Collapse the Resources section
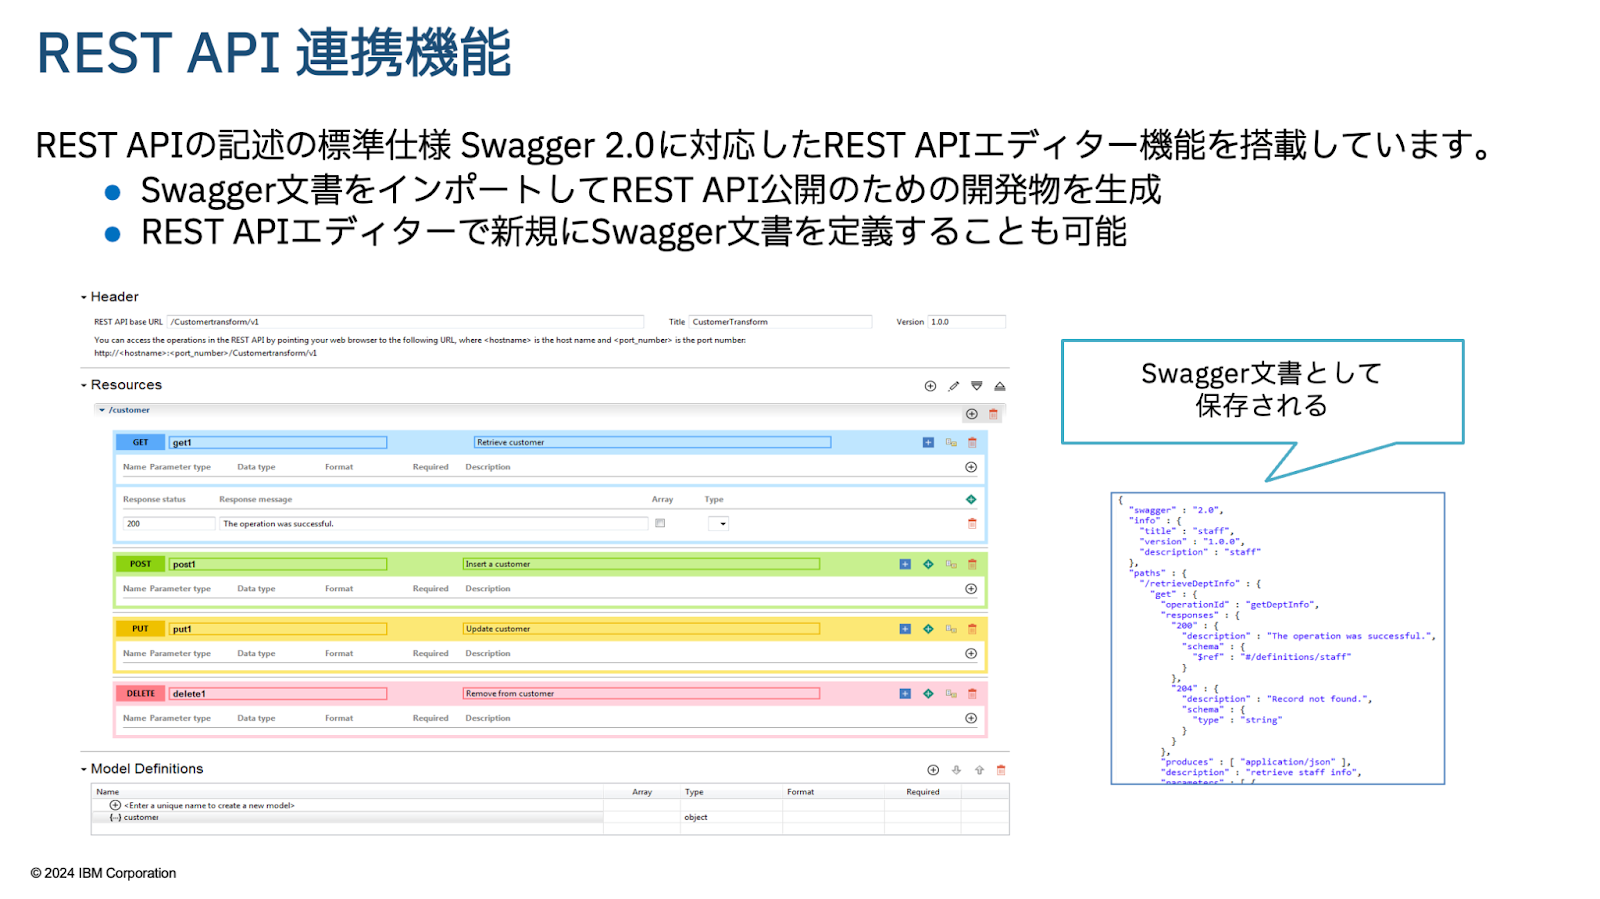The image size is (1600, 899). pyautogui.click(x=84, y=386)
